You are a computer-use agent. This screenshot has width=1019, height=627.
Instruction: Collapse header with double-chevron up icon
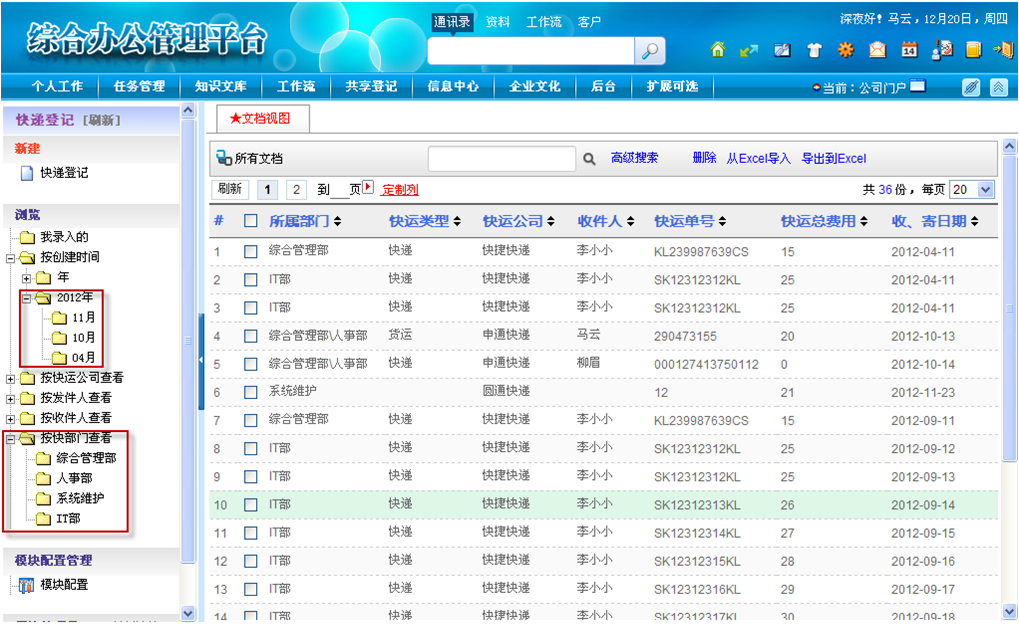pyautogui.click(x=998, y=87)
